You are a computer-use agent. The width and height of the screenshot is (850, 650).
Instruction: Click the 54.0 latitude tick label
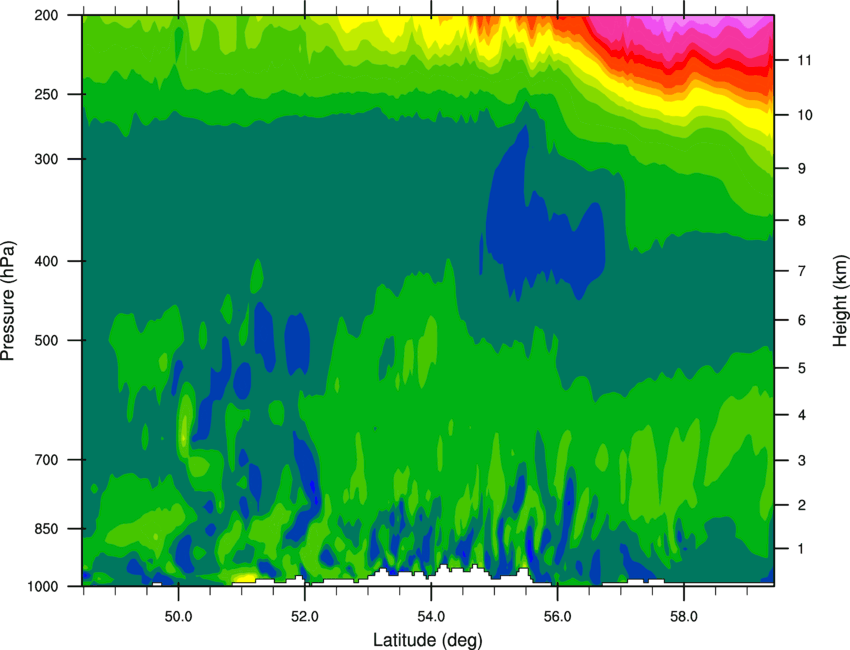432,617
